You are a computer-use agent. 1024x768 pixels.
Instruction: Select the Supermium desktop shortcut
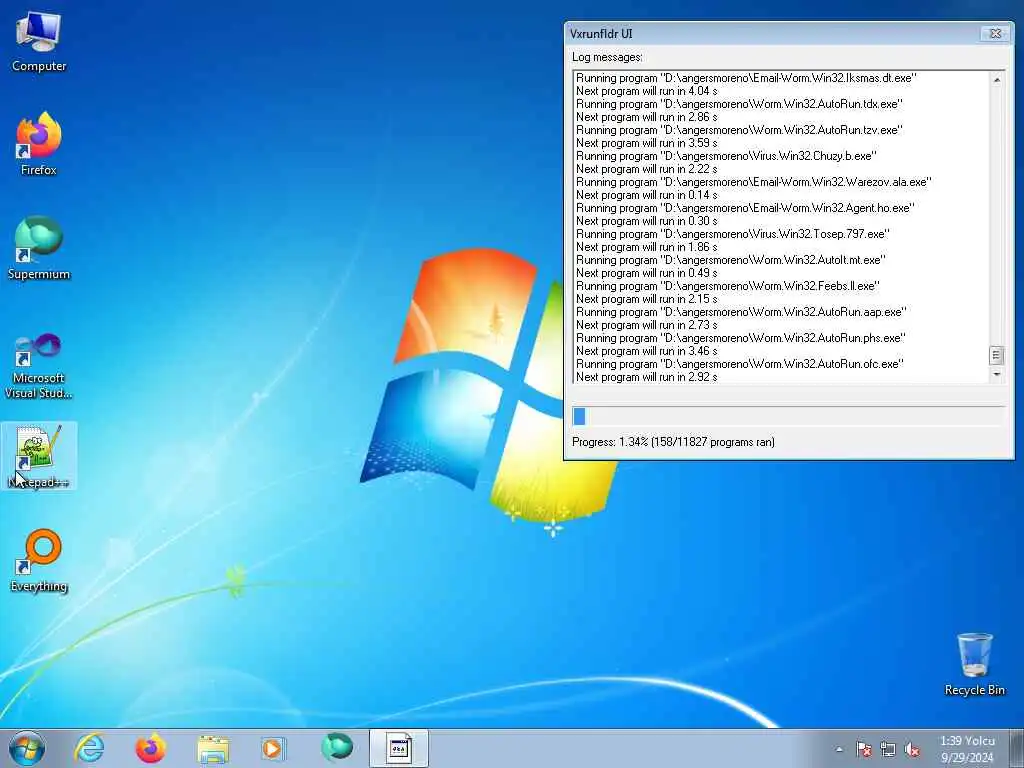(x=39, y=248)
